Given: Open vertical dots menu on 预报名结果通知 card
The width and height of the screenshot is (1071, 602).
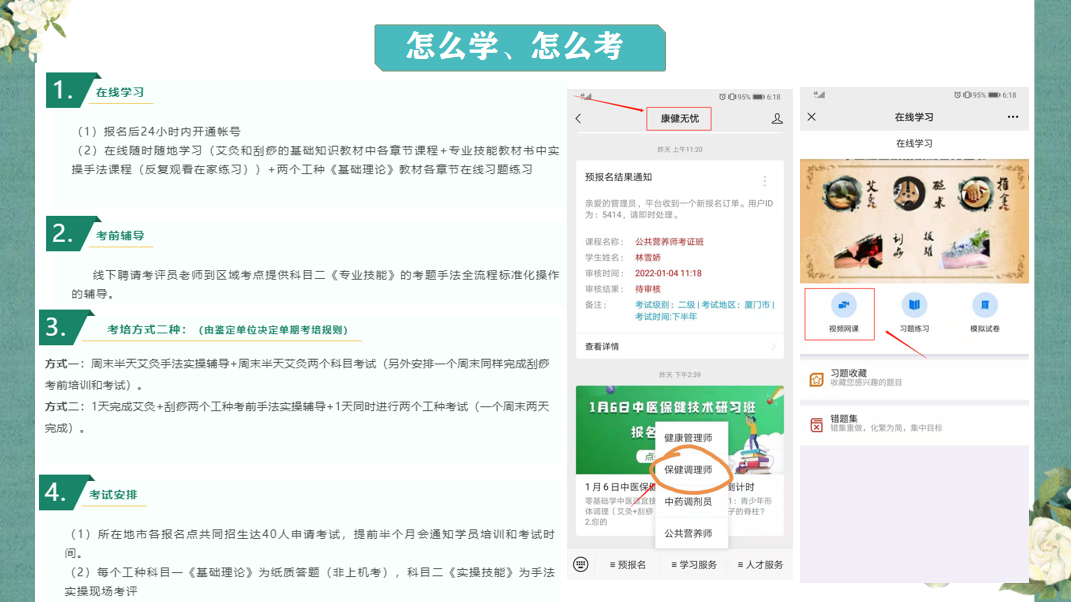Looking at the screenshot, I should click(x=765, y=181).
